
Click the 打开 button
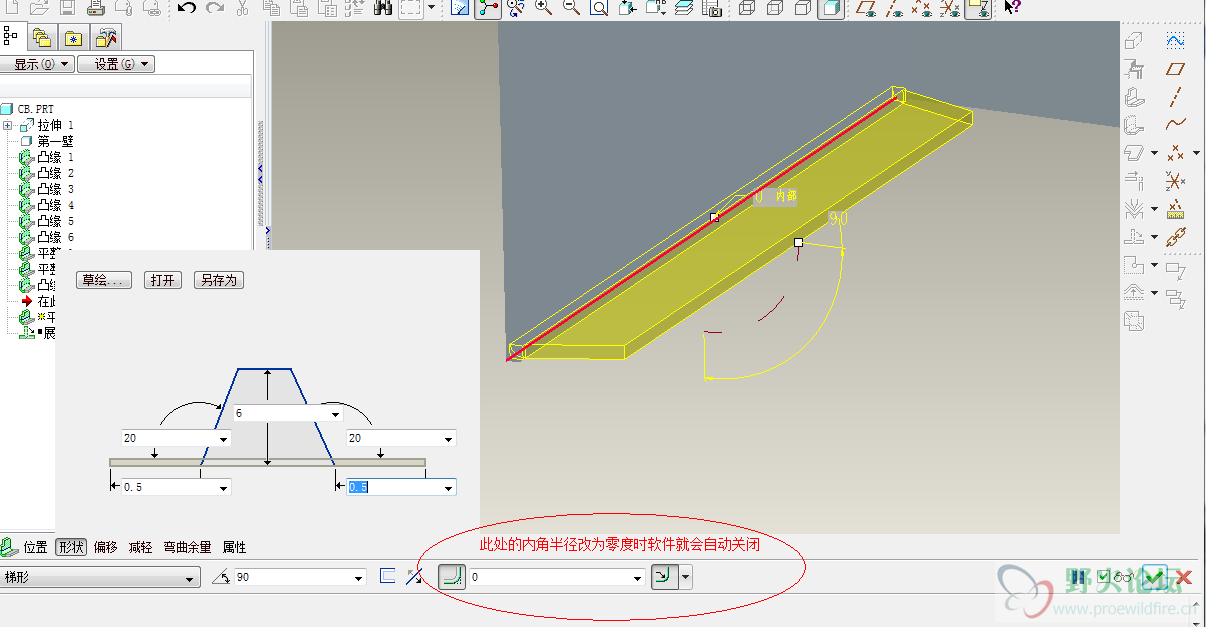pos(162,281)
